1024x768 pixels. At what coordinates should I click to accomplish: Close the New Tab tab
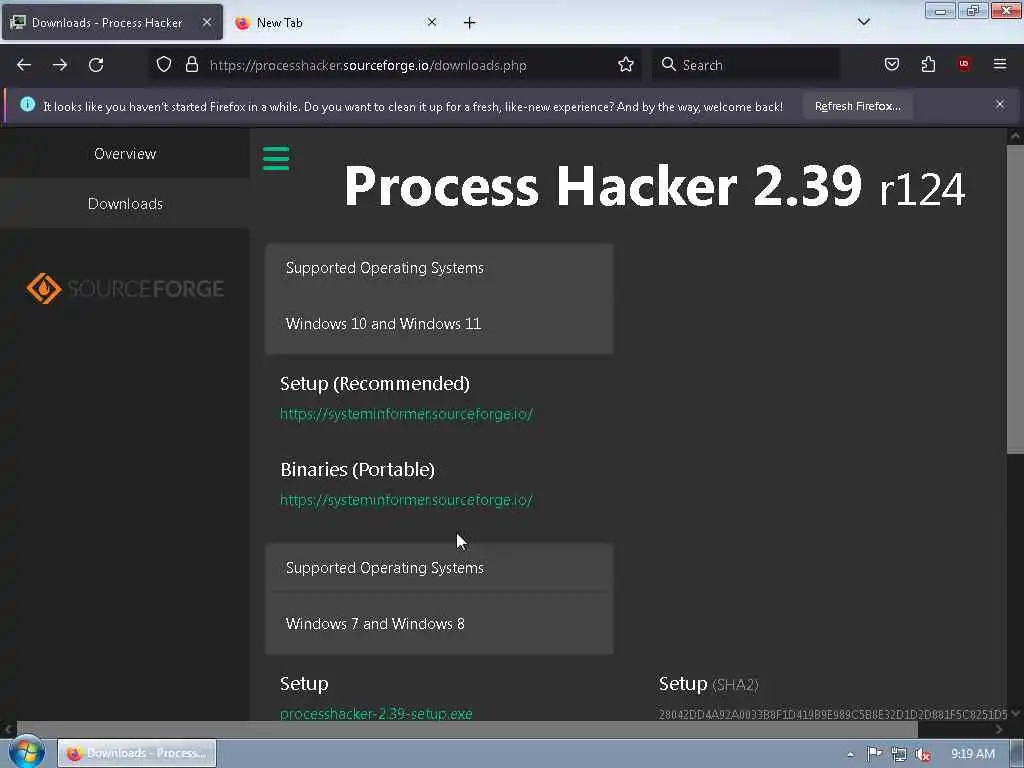pos(432,22)
